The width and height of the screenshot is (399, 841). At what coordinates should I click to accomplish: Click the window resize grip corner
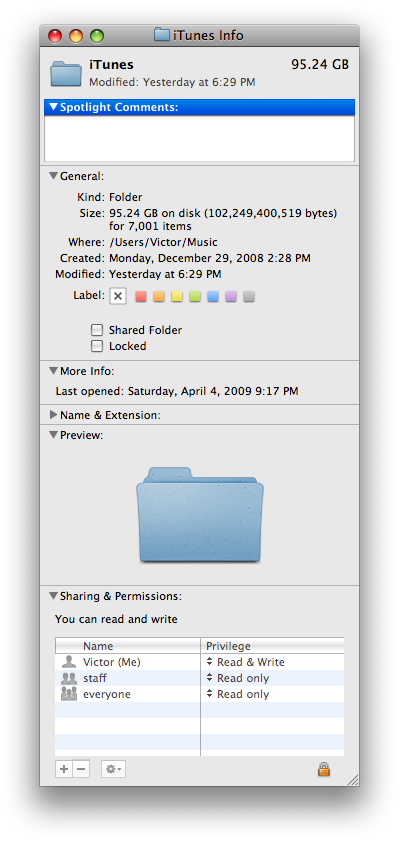[353, 780]
